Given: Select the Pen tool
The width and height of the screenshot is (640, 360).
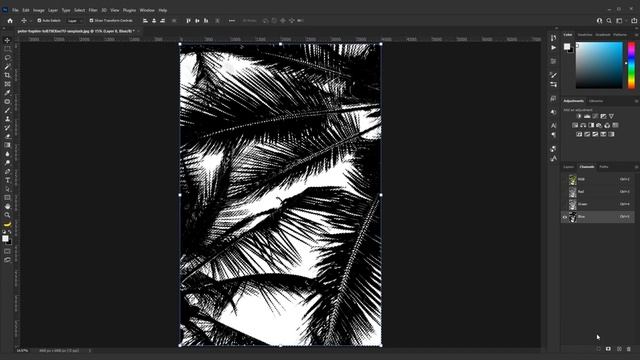Looking at the screenshot, I should coord(7,171).
